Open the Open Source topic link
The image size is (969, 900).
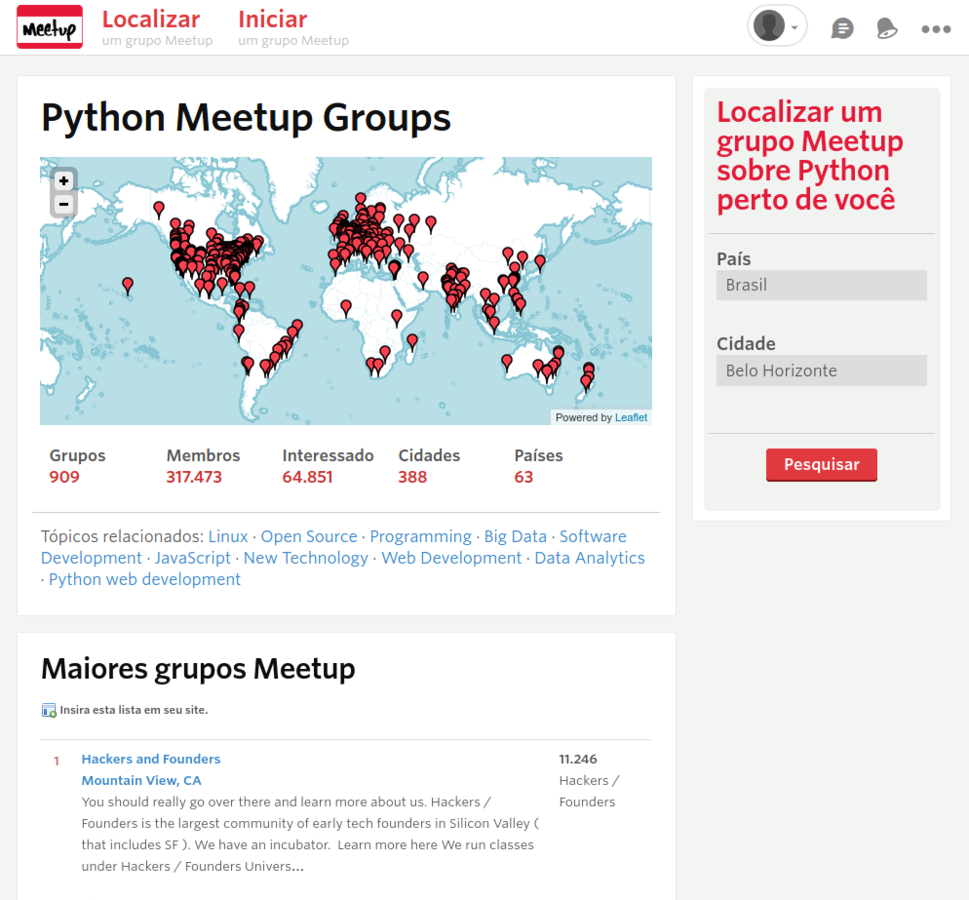pos(309,536)
